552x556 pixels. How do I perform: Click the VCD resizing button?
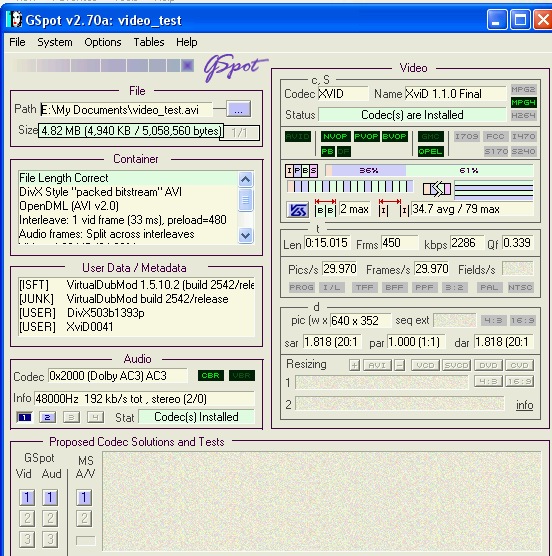coord(425,365)
